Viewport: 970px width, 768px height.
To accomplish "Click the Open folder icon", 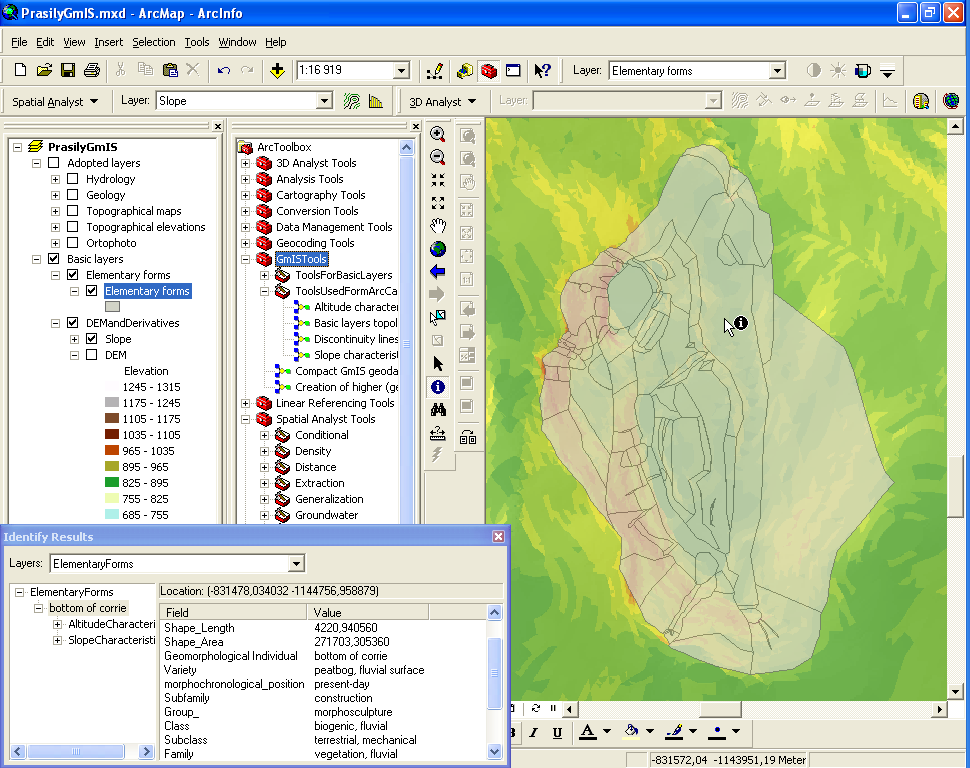I will pyautogui.click(x=44, y=70).
